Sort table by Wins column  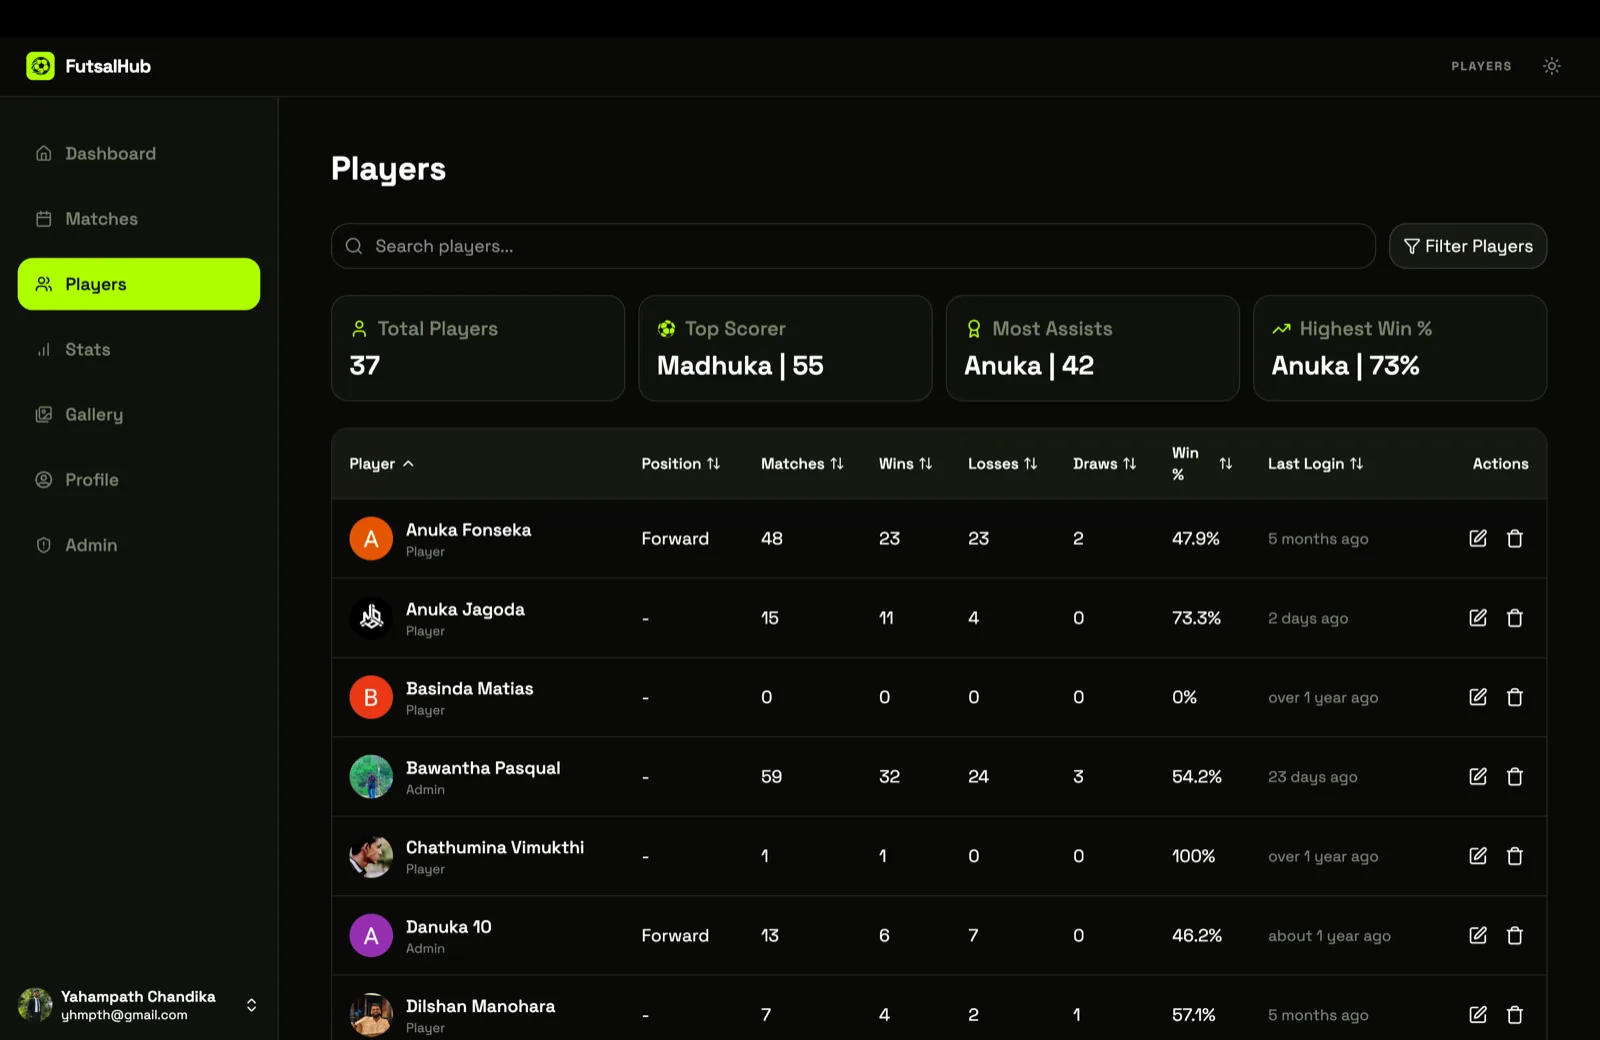[905, 464]
